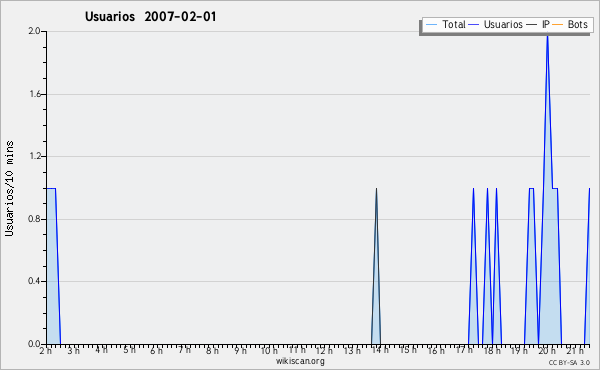The image size is (600, 370).
Task: Click the '18 h' x-axis label
Action: click(492, 350)
